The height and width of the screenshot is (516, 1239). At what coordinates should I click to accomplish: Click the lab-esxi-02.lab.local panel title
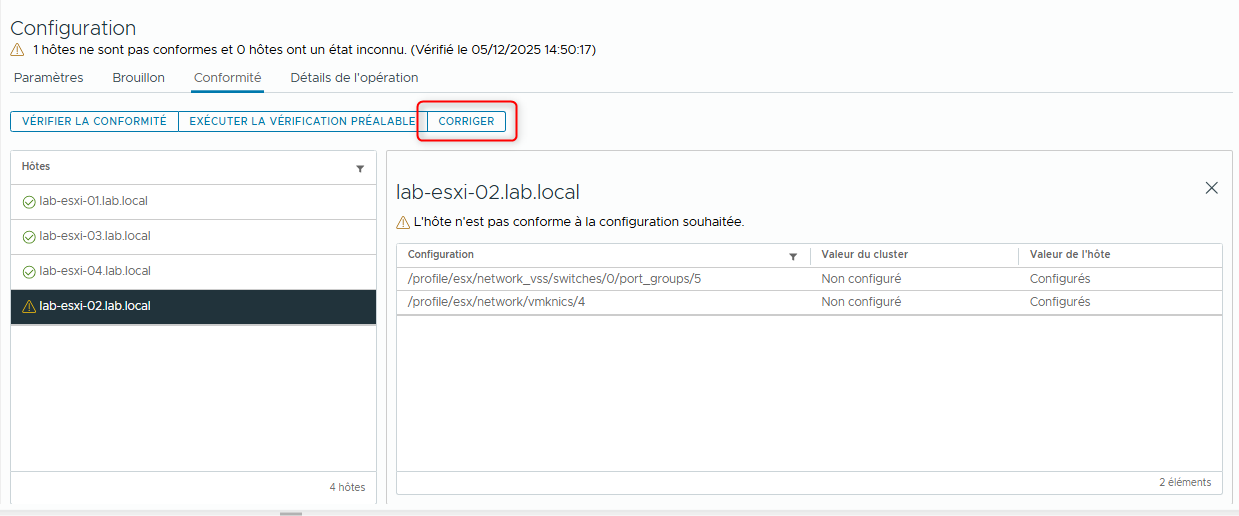click(x=488, y=192)
